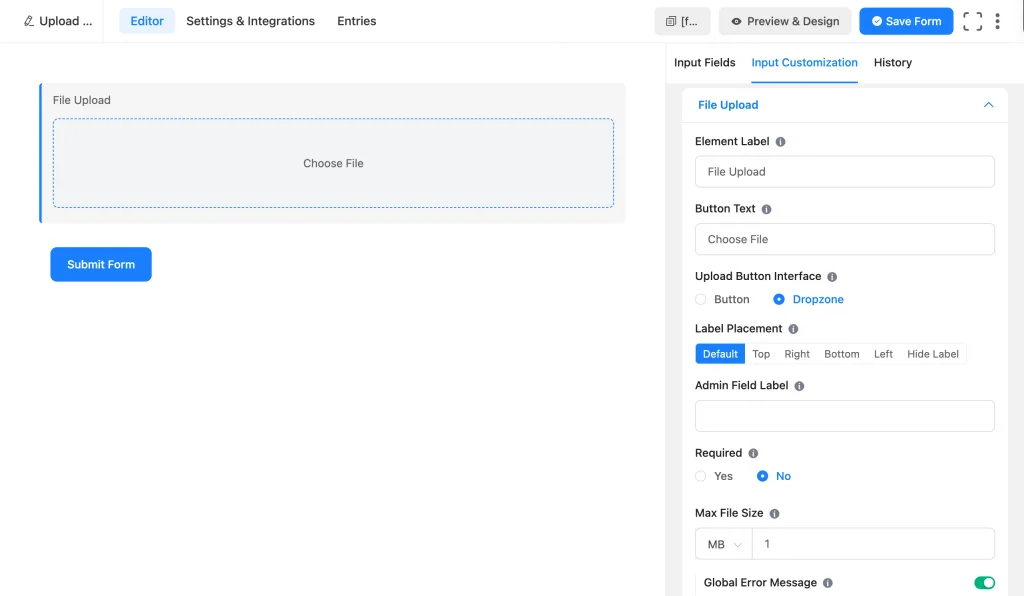Image resolution: width=1024 pixels, height=596 pixels.
Task: Click info icon next to Required
Action: (753, 453)
